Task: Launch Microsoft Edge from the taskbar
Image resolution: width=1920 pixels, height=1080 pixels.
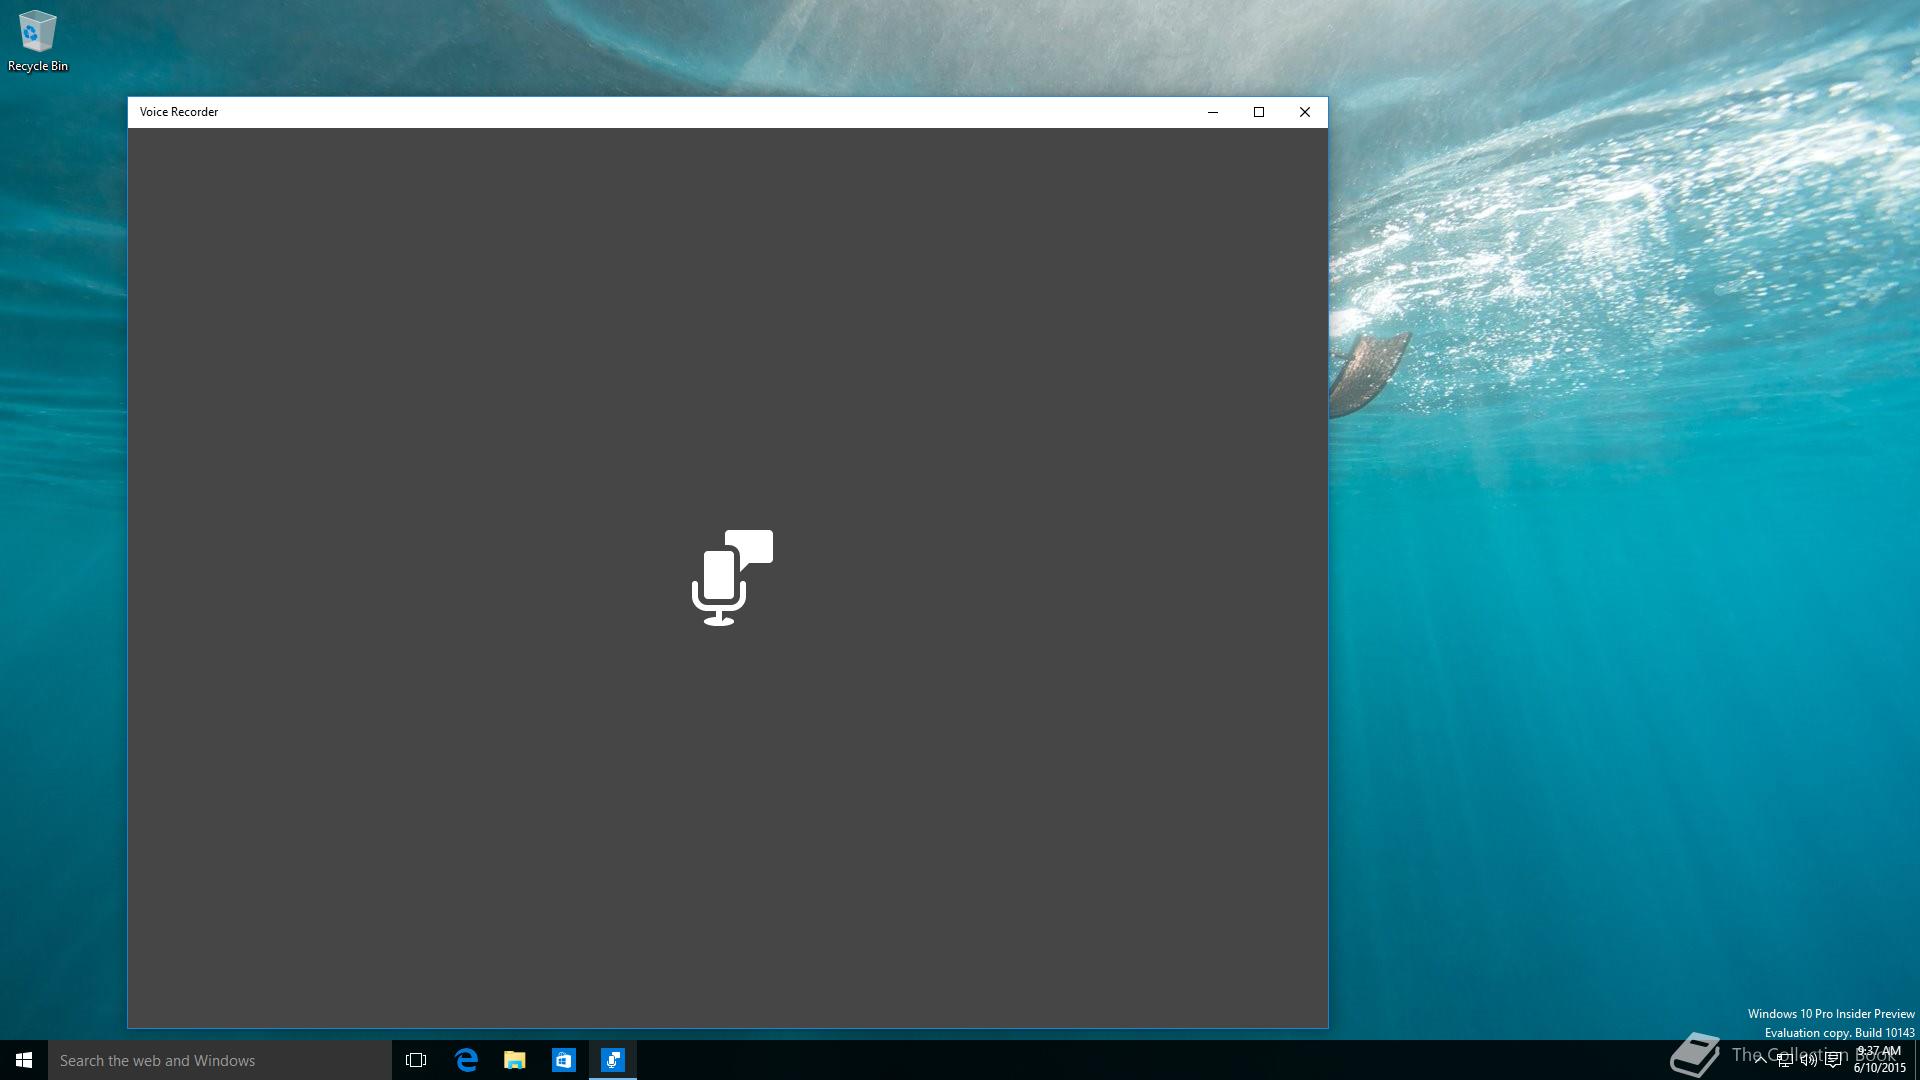Action: (466, 1060)
